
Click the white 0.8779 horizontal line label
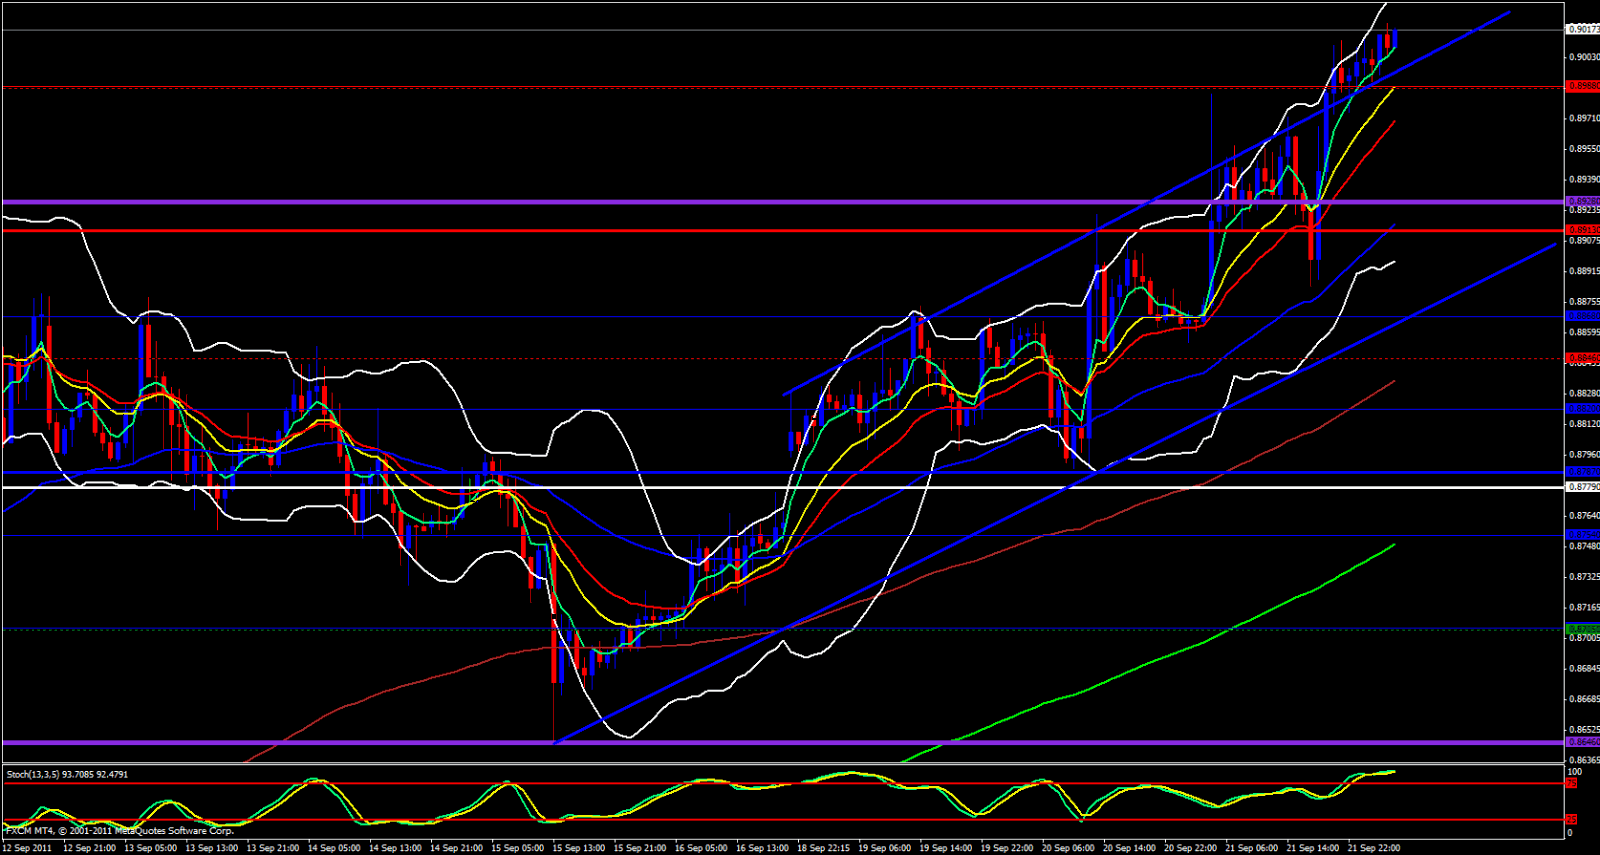(x=1582, y=487)
